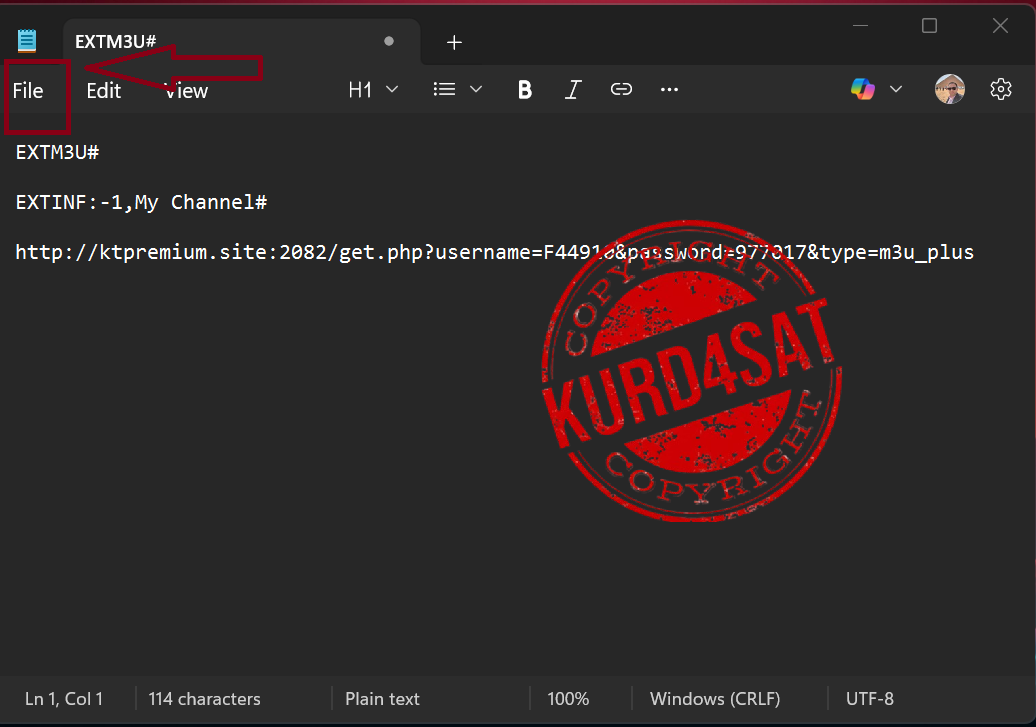Viewport: 1036px width, 727px height.
Task: Expand the list style chevron
Action: [476, 89]
